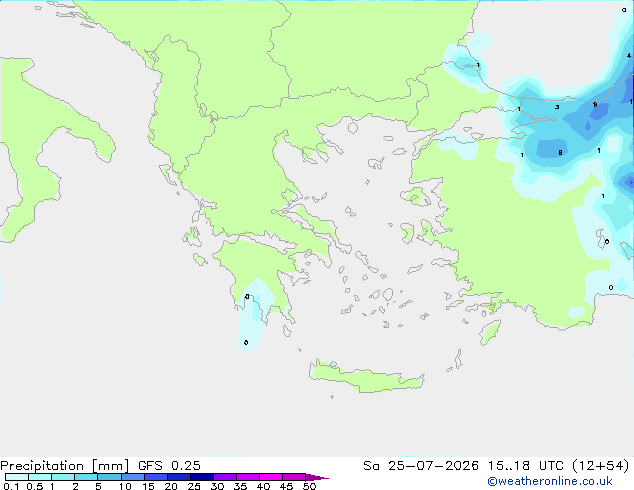634x490 pixels.
Task: Click the "GFS 0.25" model label
Action: pos(169,466)
